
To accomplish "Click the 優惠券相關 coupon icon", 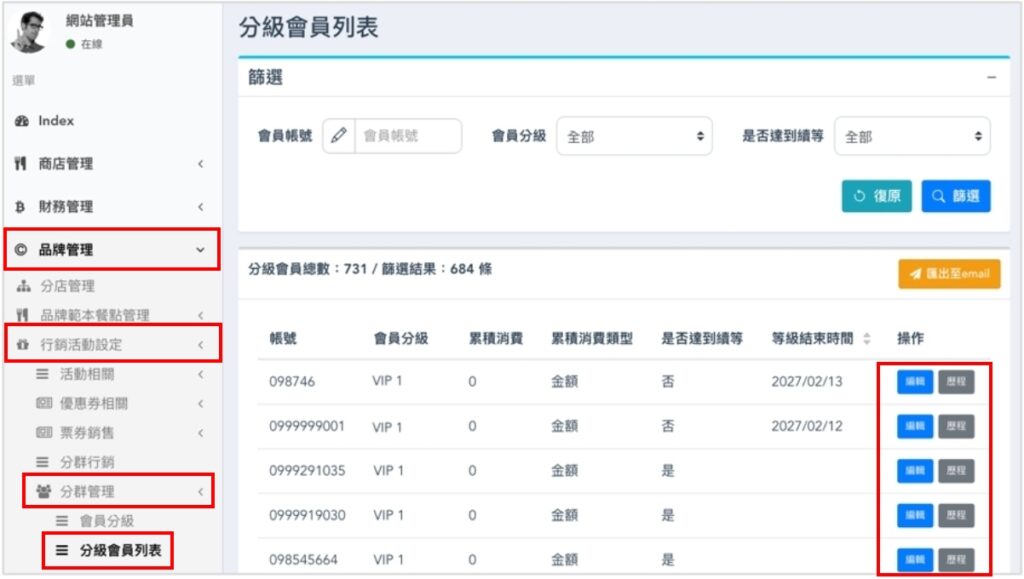I will pyautogui.click(x=43, y=404).
